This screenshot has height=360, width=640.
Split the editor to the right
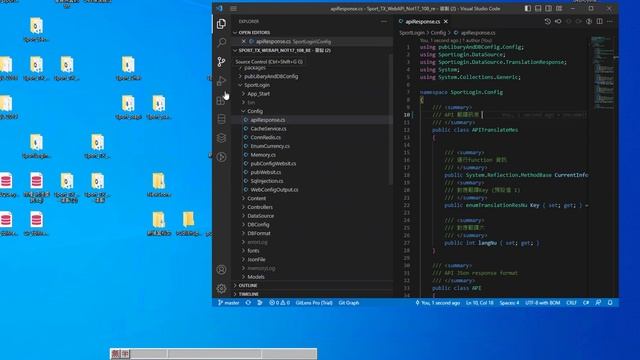pos(600,21)
